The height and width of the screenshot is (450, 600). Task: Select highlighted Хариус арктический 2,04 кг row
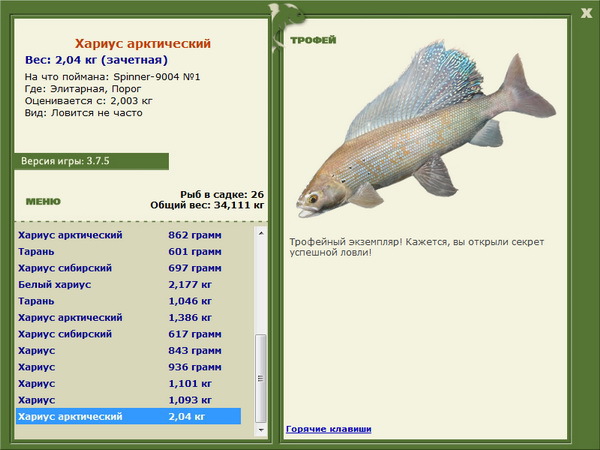pos(128,416)
